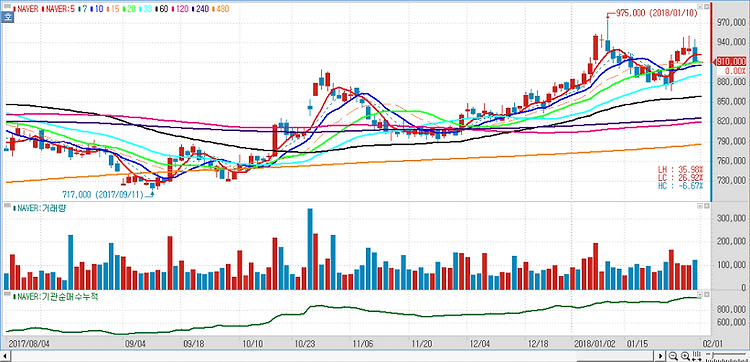Select the 10-day moving average legend

[x=97, y=9]
